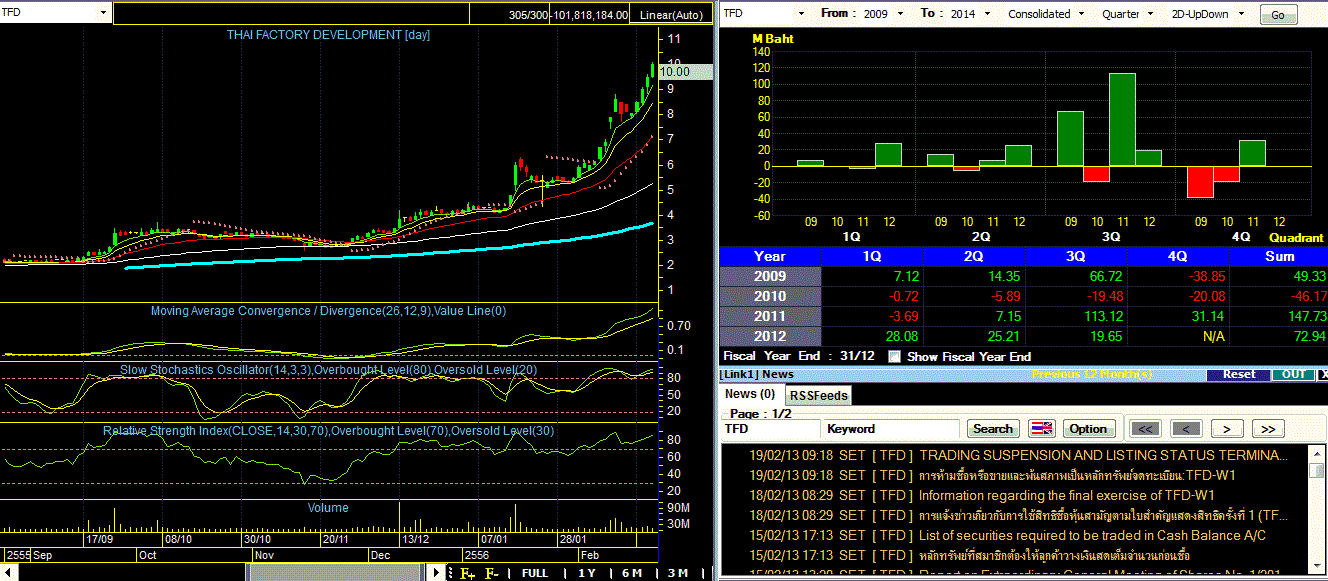
Task: Toggle Show Fiscal Year End checkbox
Action: point(894,356)
